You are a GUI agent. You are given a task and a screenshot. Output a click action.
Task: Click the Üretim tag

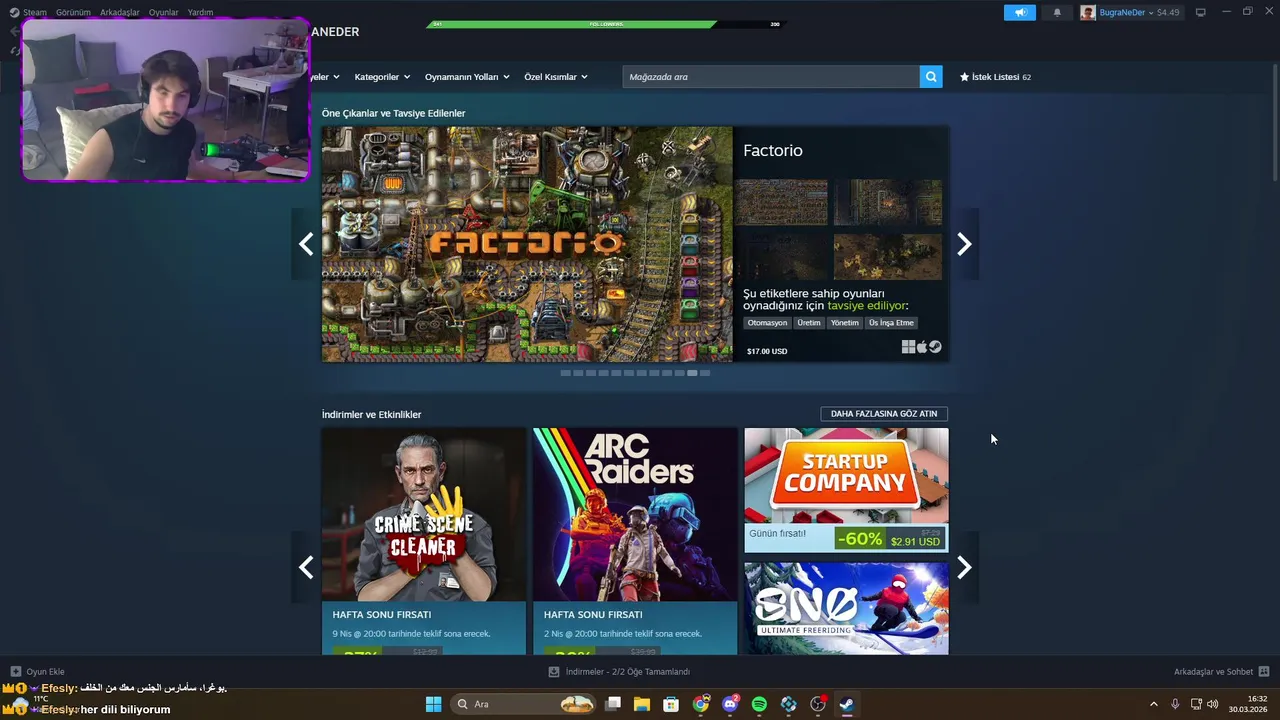point(809,323)
